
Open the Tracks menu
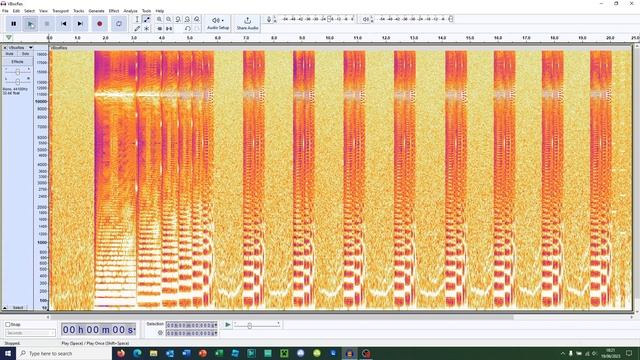point(78,11)
